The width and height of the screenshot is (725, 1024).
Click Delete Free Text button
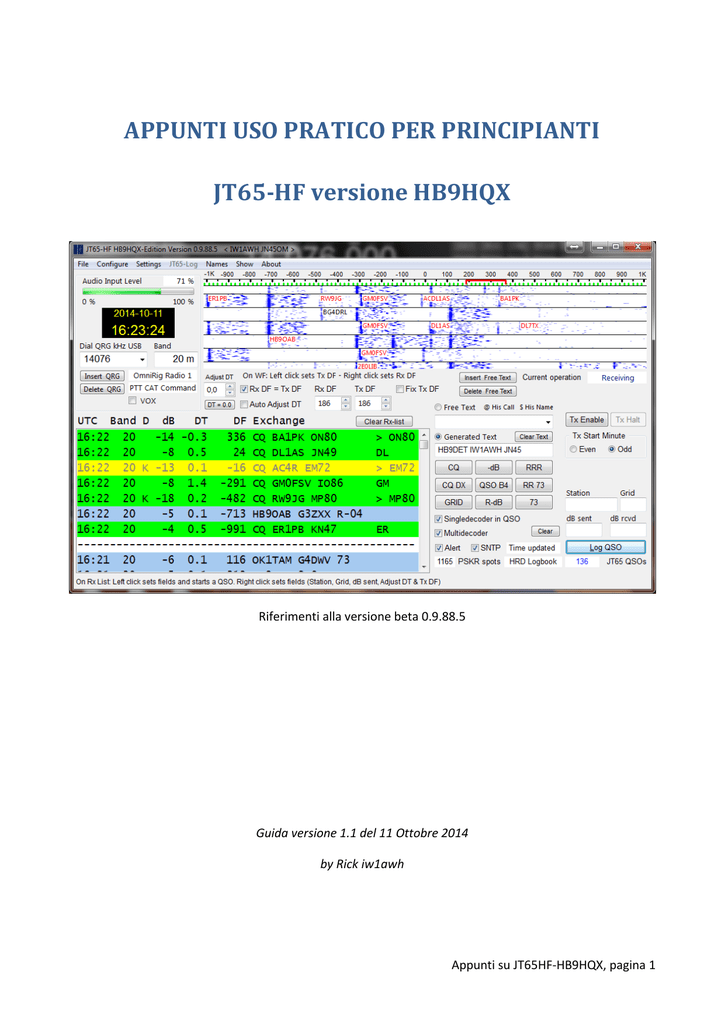click(x=487, y=392)
